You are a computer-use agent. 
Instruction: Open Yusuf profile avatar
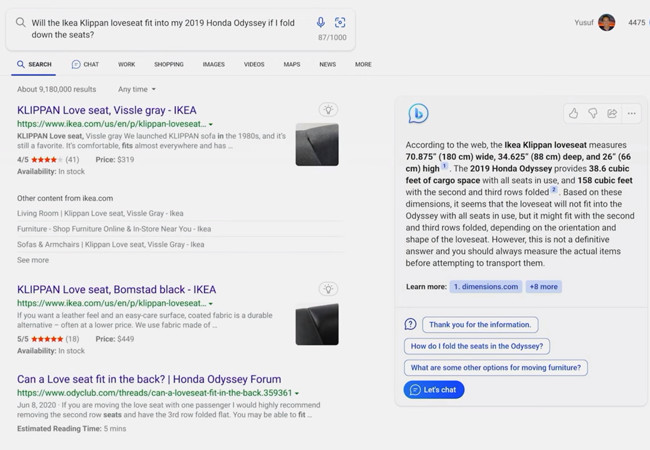click(x=606, y=22)
